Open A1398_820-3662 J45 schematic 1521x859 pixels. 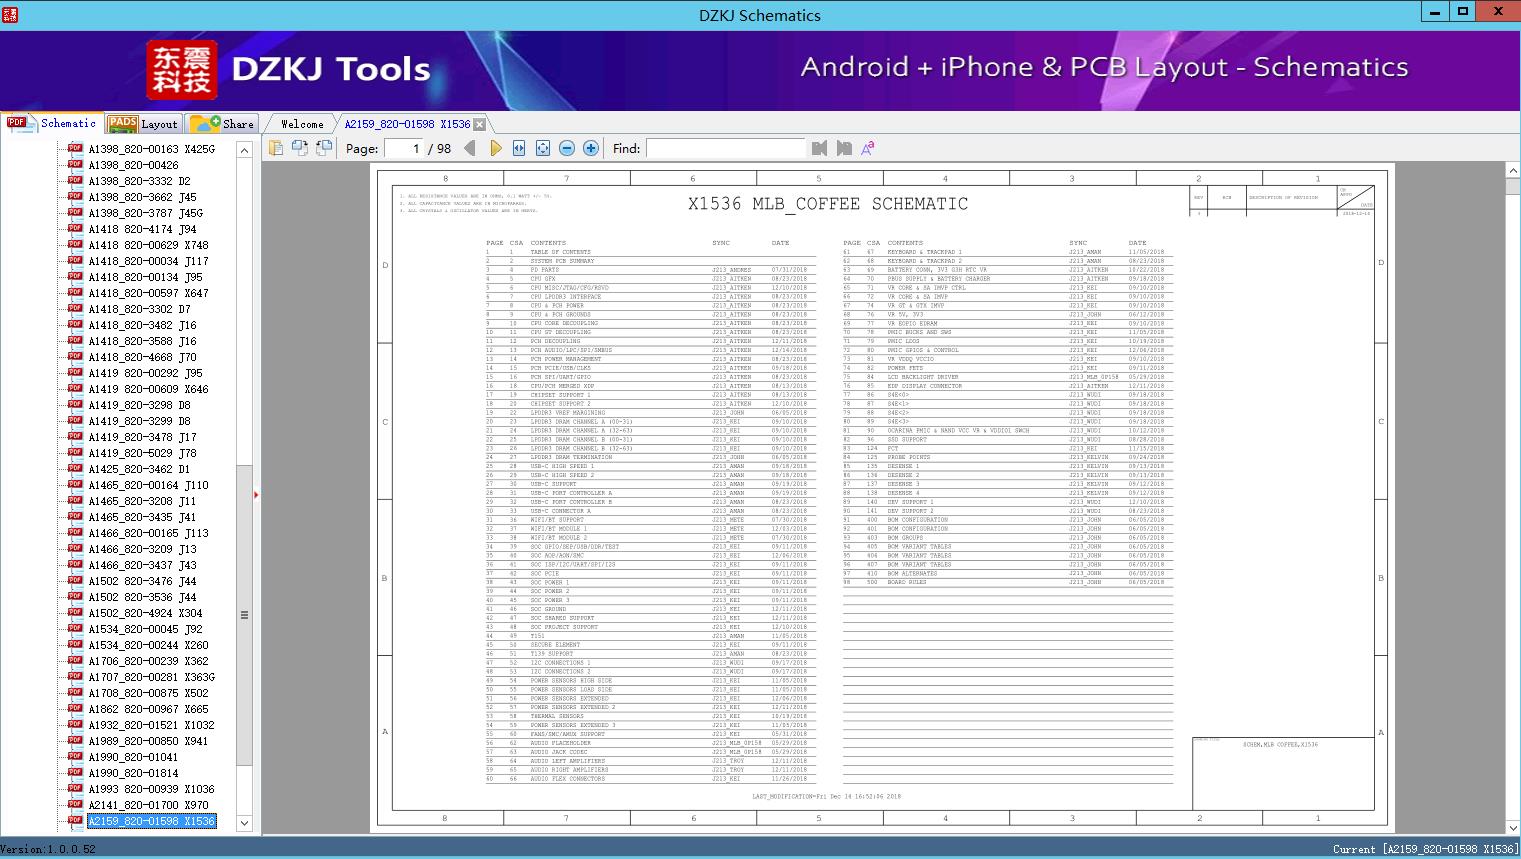tap(142, 197)
